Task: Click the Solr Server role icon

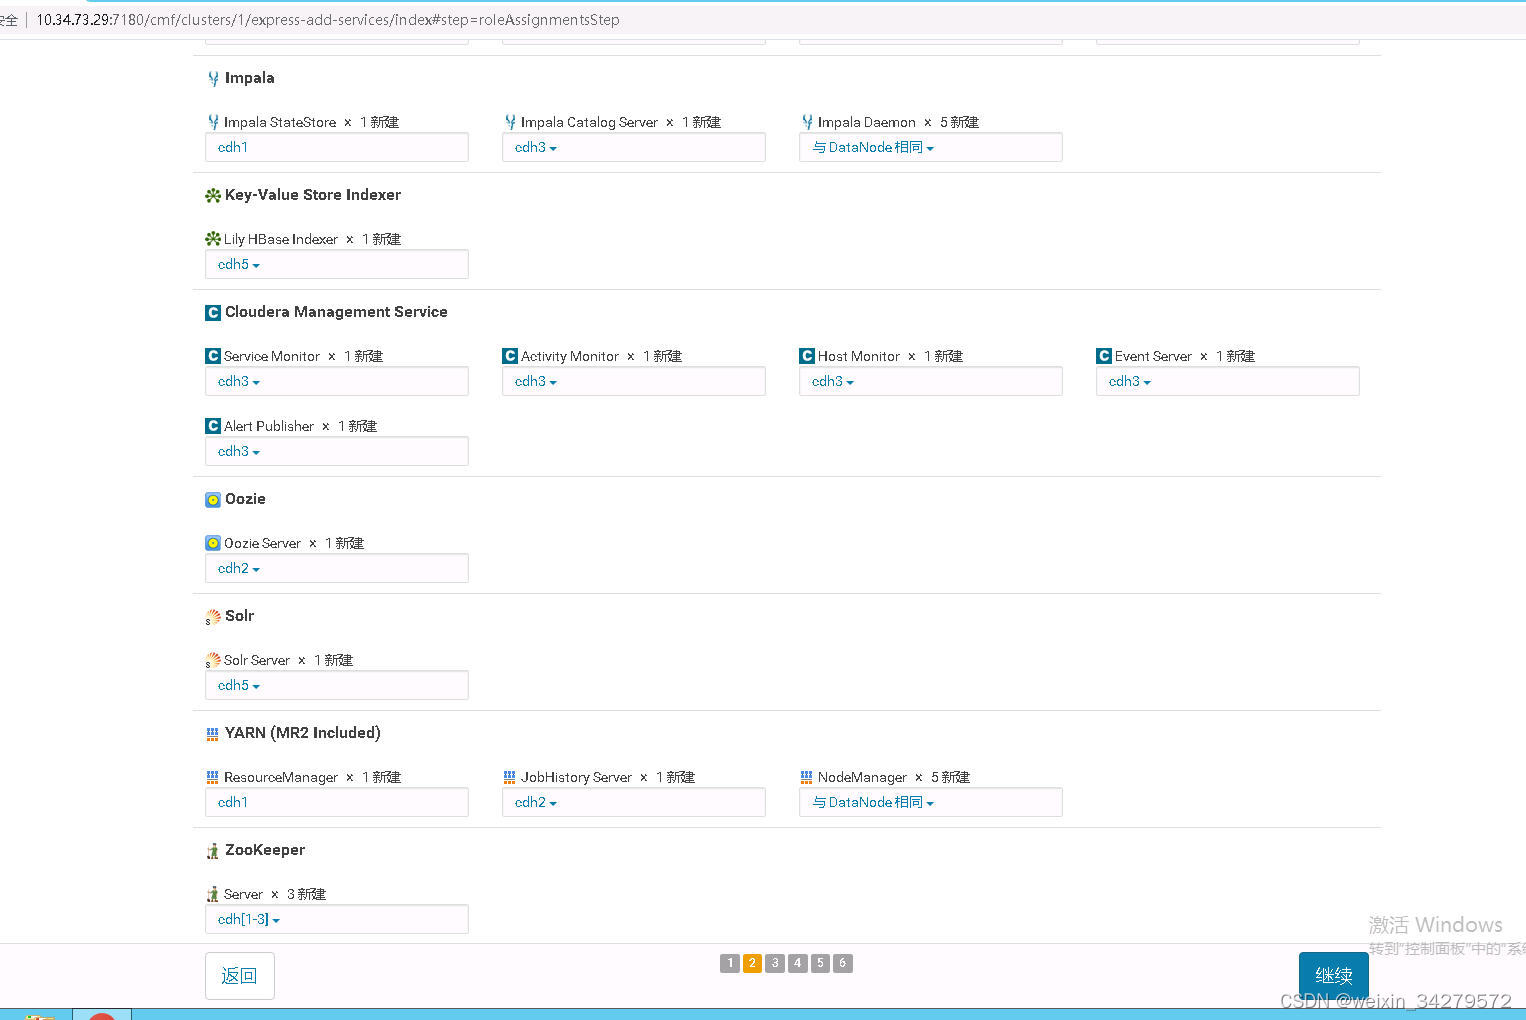Action: tap(213, 660)
